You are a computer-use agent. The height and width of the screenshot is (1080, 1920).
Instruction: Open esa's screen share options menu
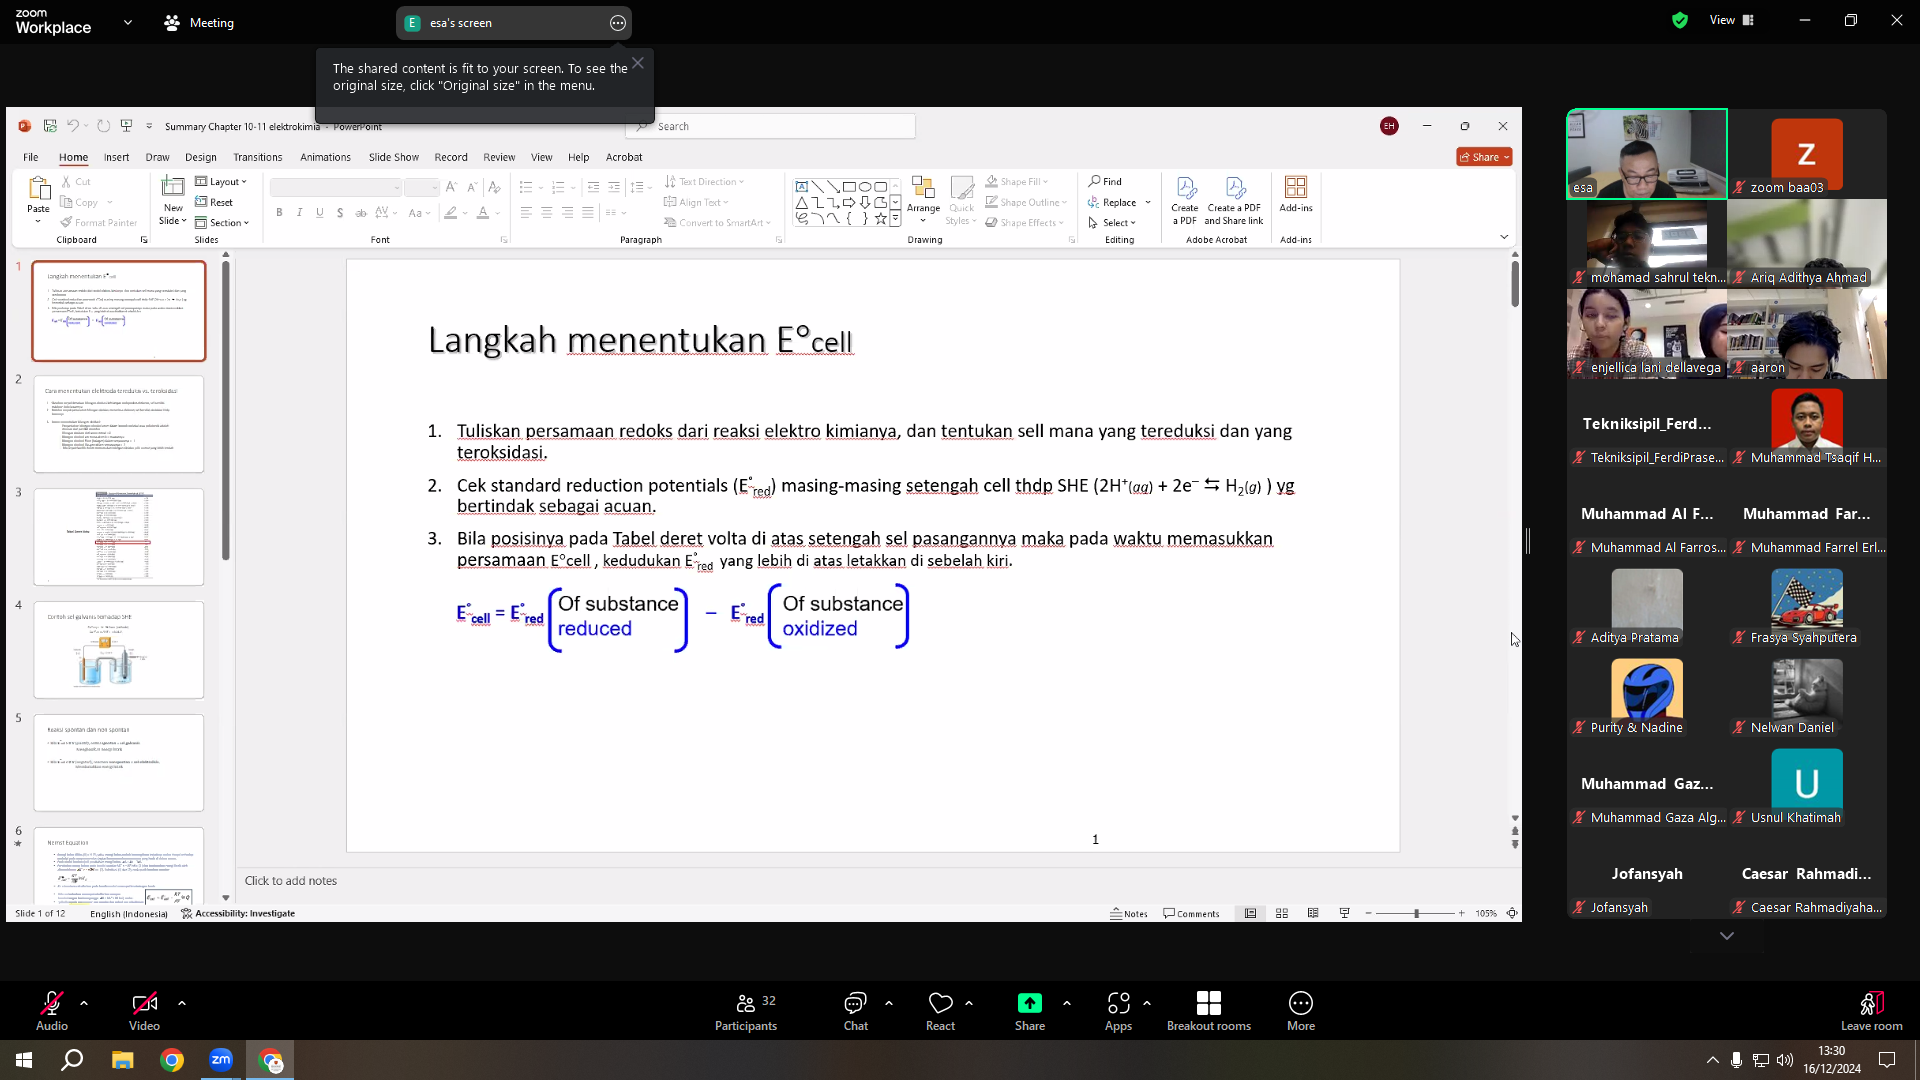click(618, 23)
